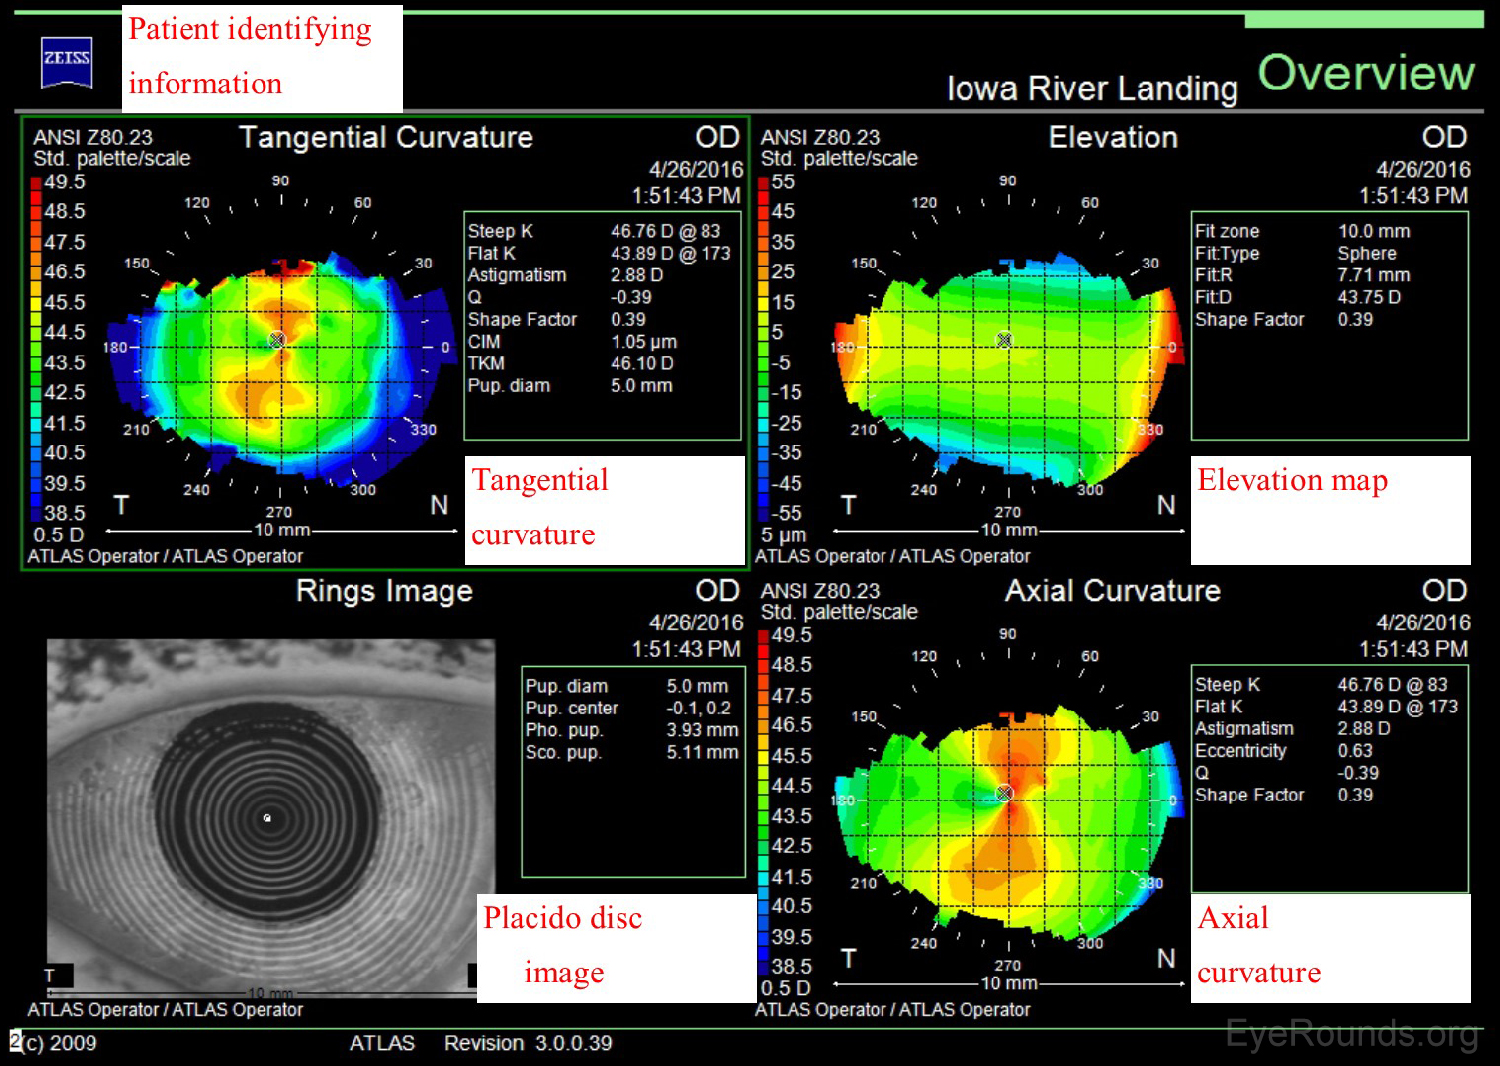Click the 330 degree label on Elevation map
The image size is (1500, 1066).
tap(1150, 430)
